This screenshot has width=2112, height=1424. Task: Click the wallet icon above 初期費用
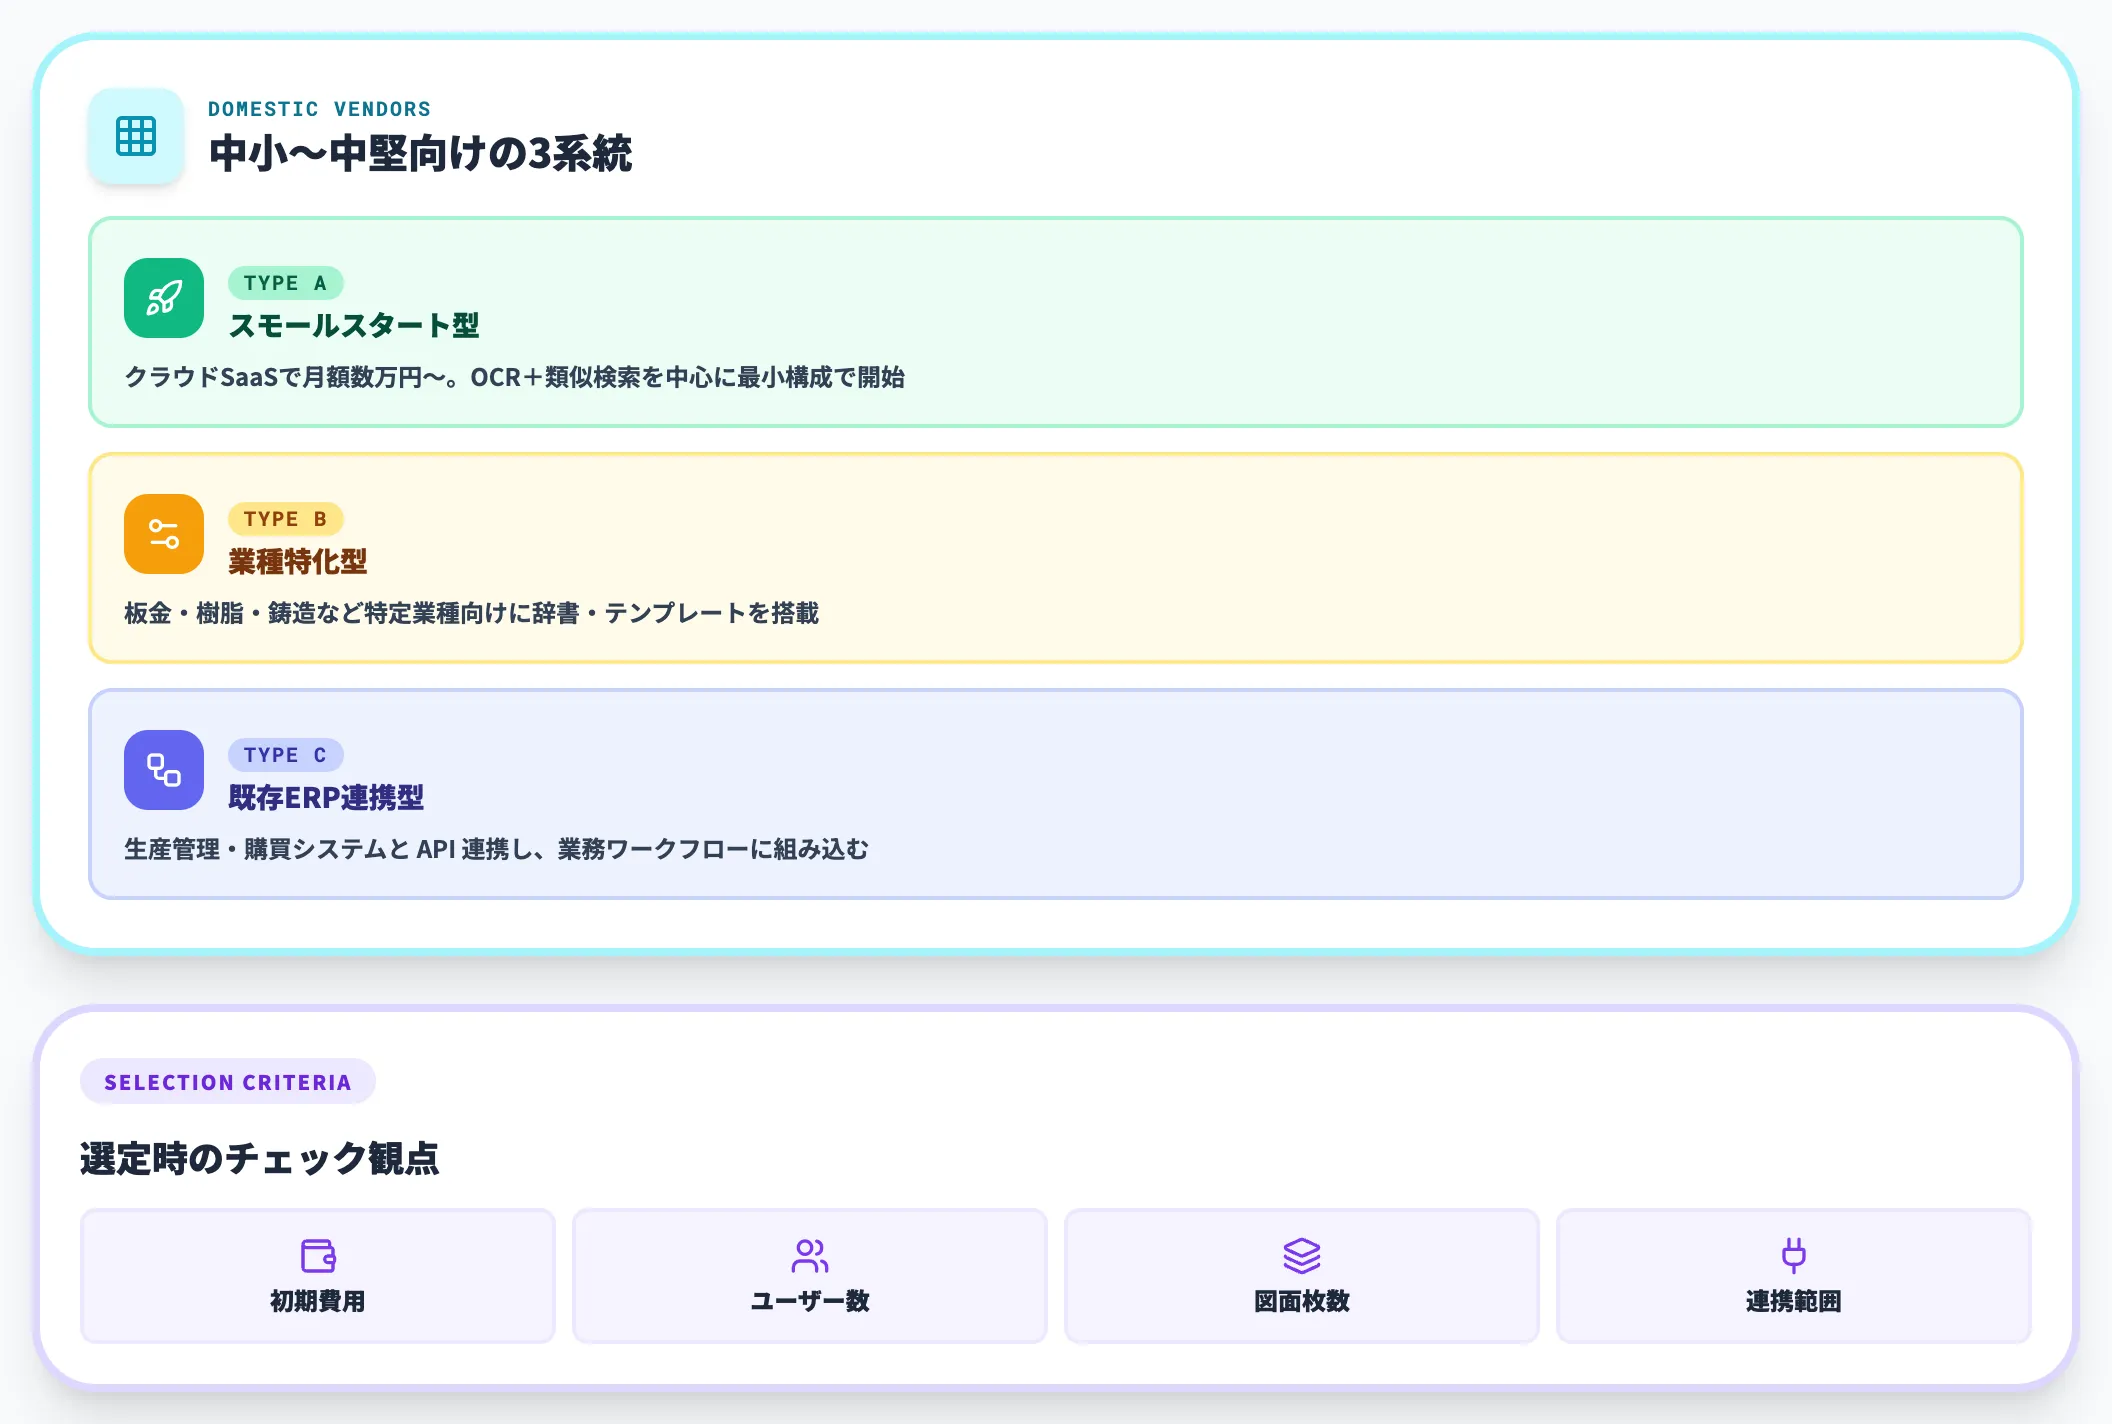click(317, 1253)
